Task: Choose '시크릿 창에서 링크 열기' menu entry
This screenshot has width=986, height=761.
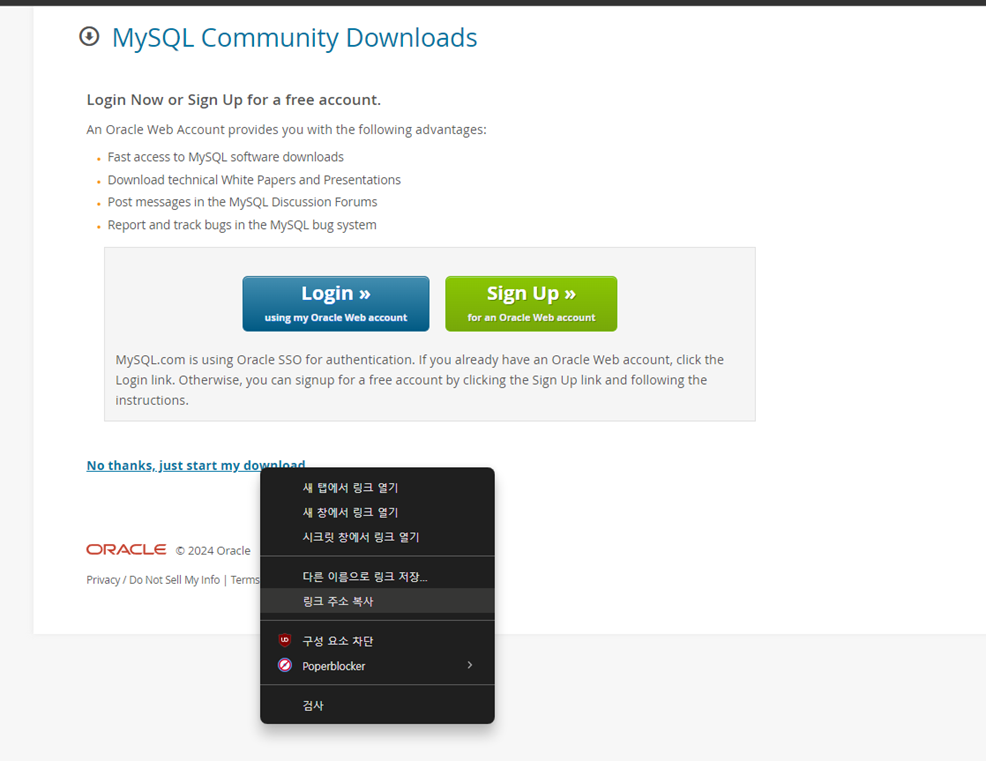Action: click(x=377, y=536)
